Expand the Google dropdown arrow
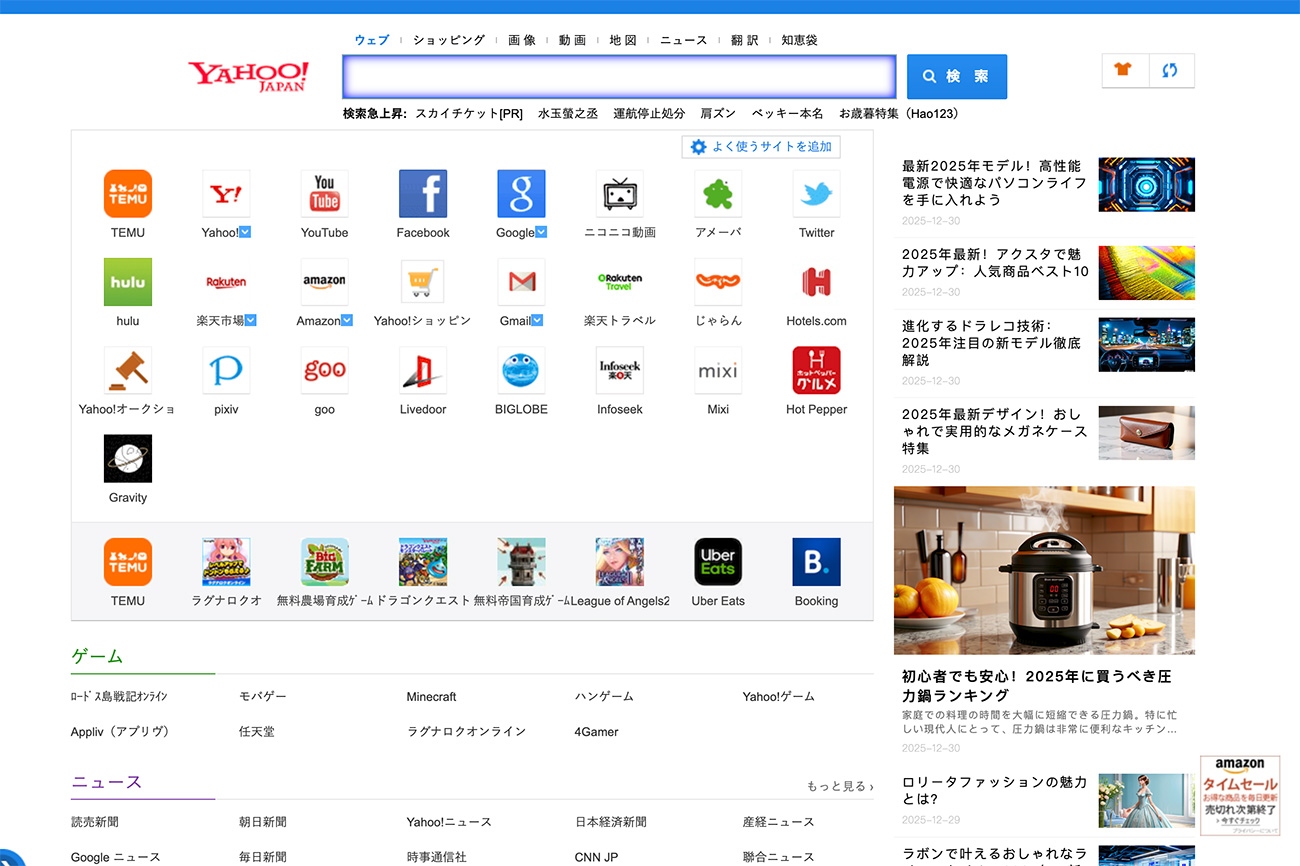Viewport: 1300px width, 866px height. (x=541, y=233)
